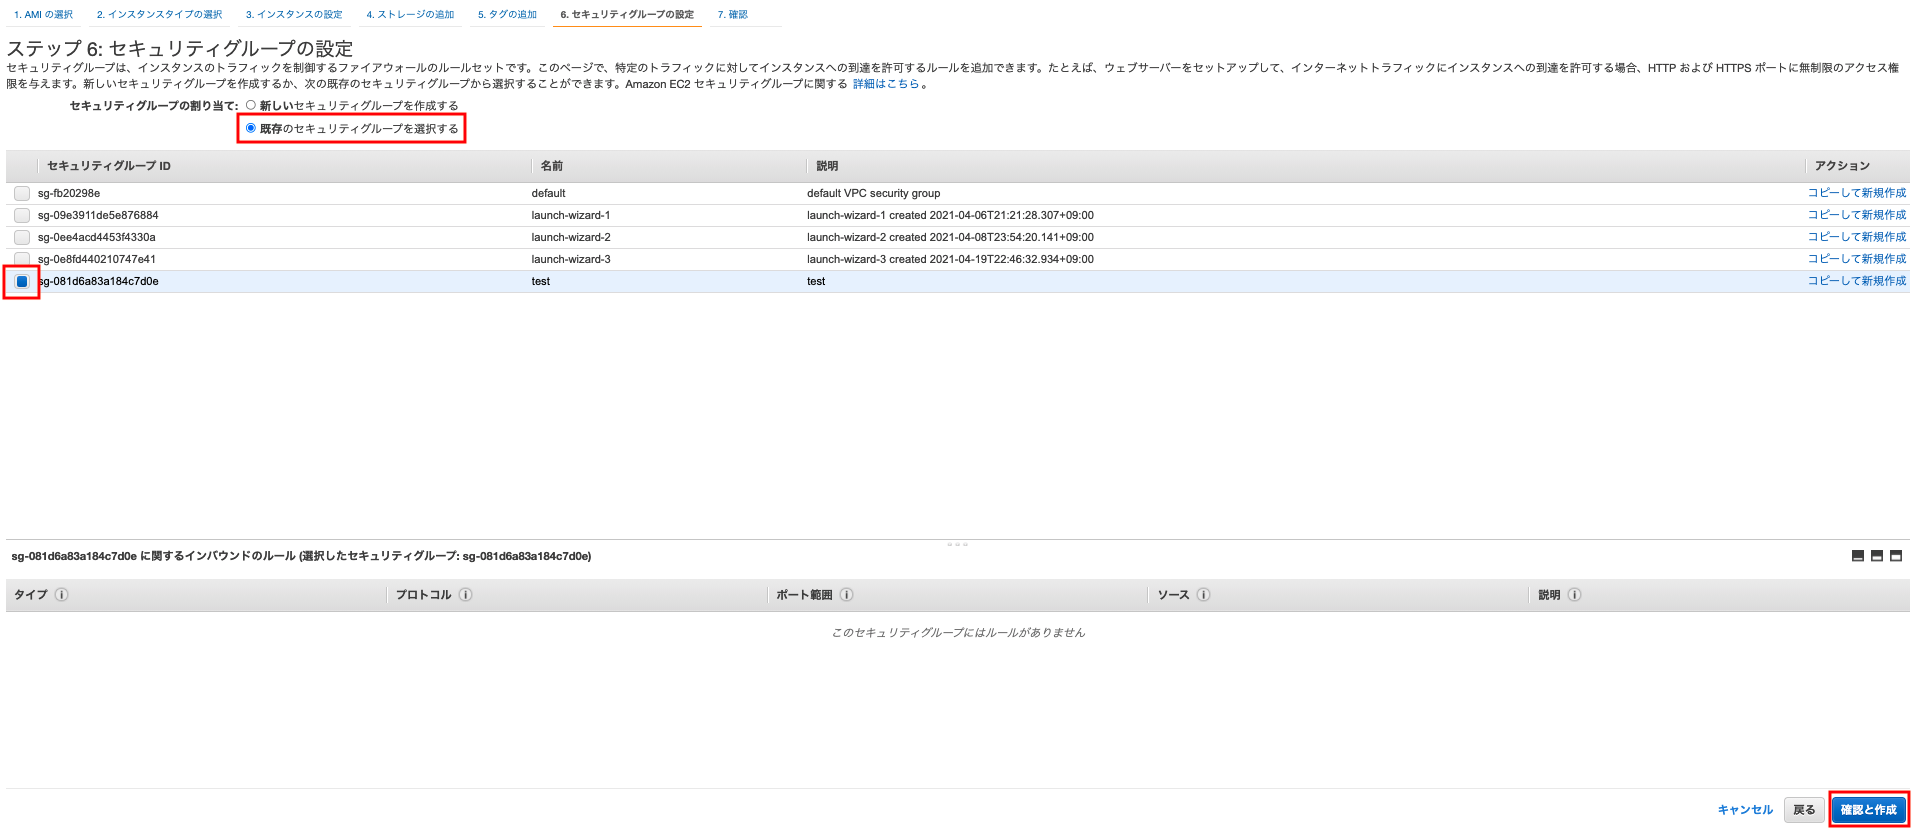Image resolution: width=1912 pixels, height=830 pixels.
Task: Select the sg-0e8fd440210747e41 ID text
Action: [x=97, y=259]
